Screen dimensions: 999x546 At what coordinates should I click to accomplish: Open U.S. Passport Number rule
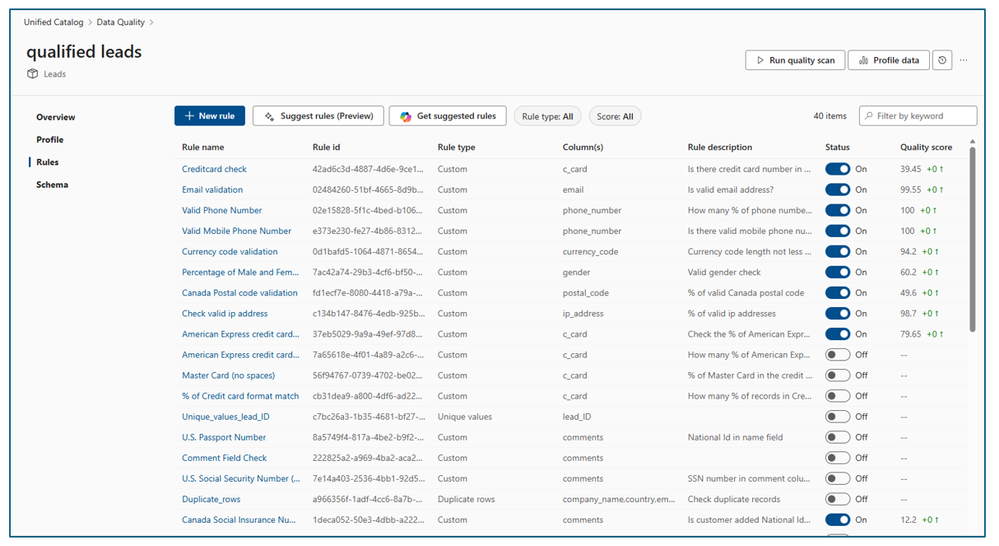(x=224, y=437)
